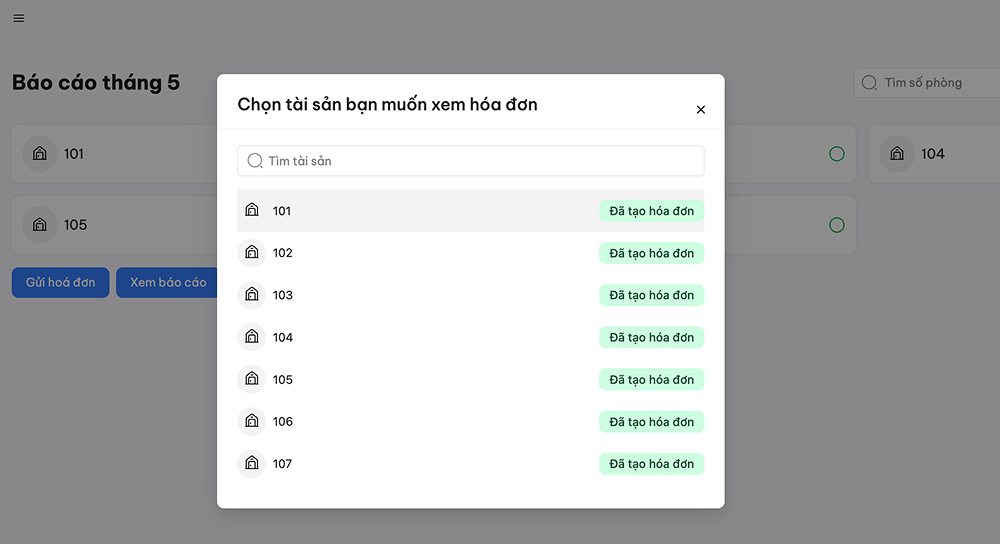Click the 'Tìm tài sản' search field
Screen dimensions: 1000x544
pos(471,161)
